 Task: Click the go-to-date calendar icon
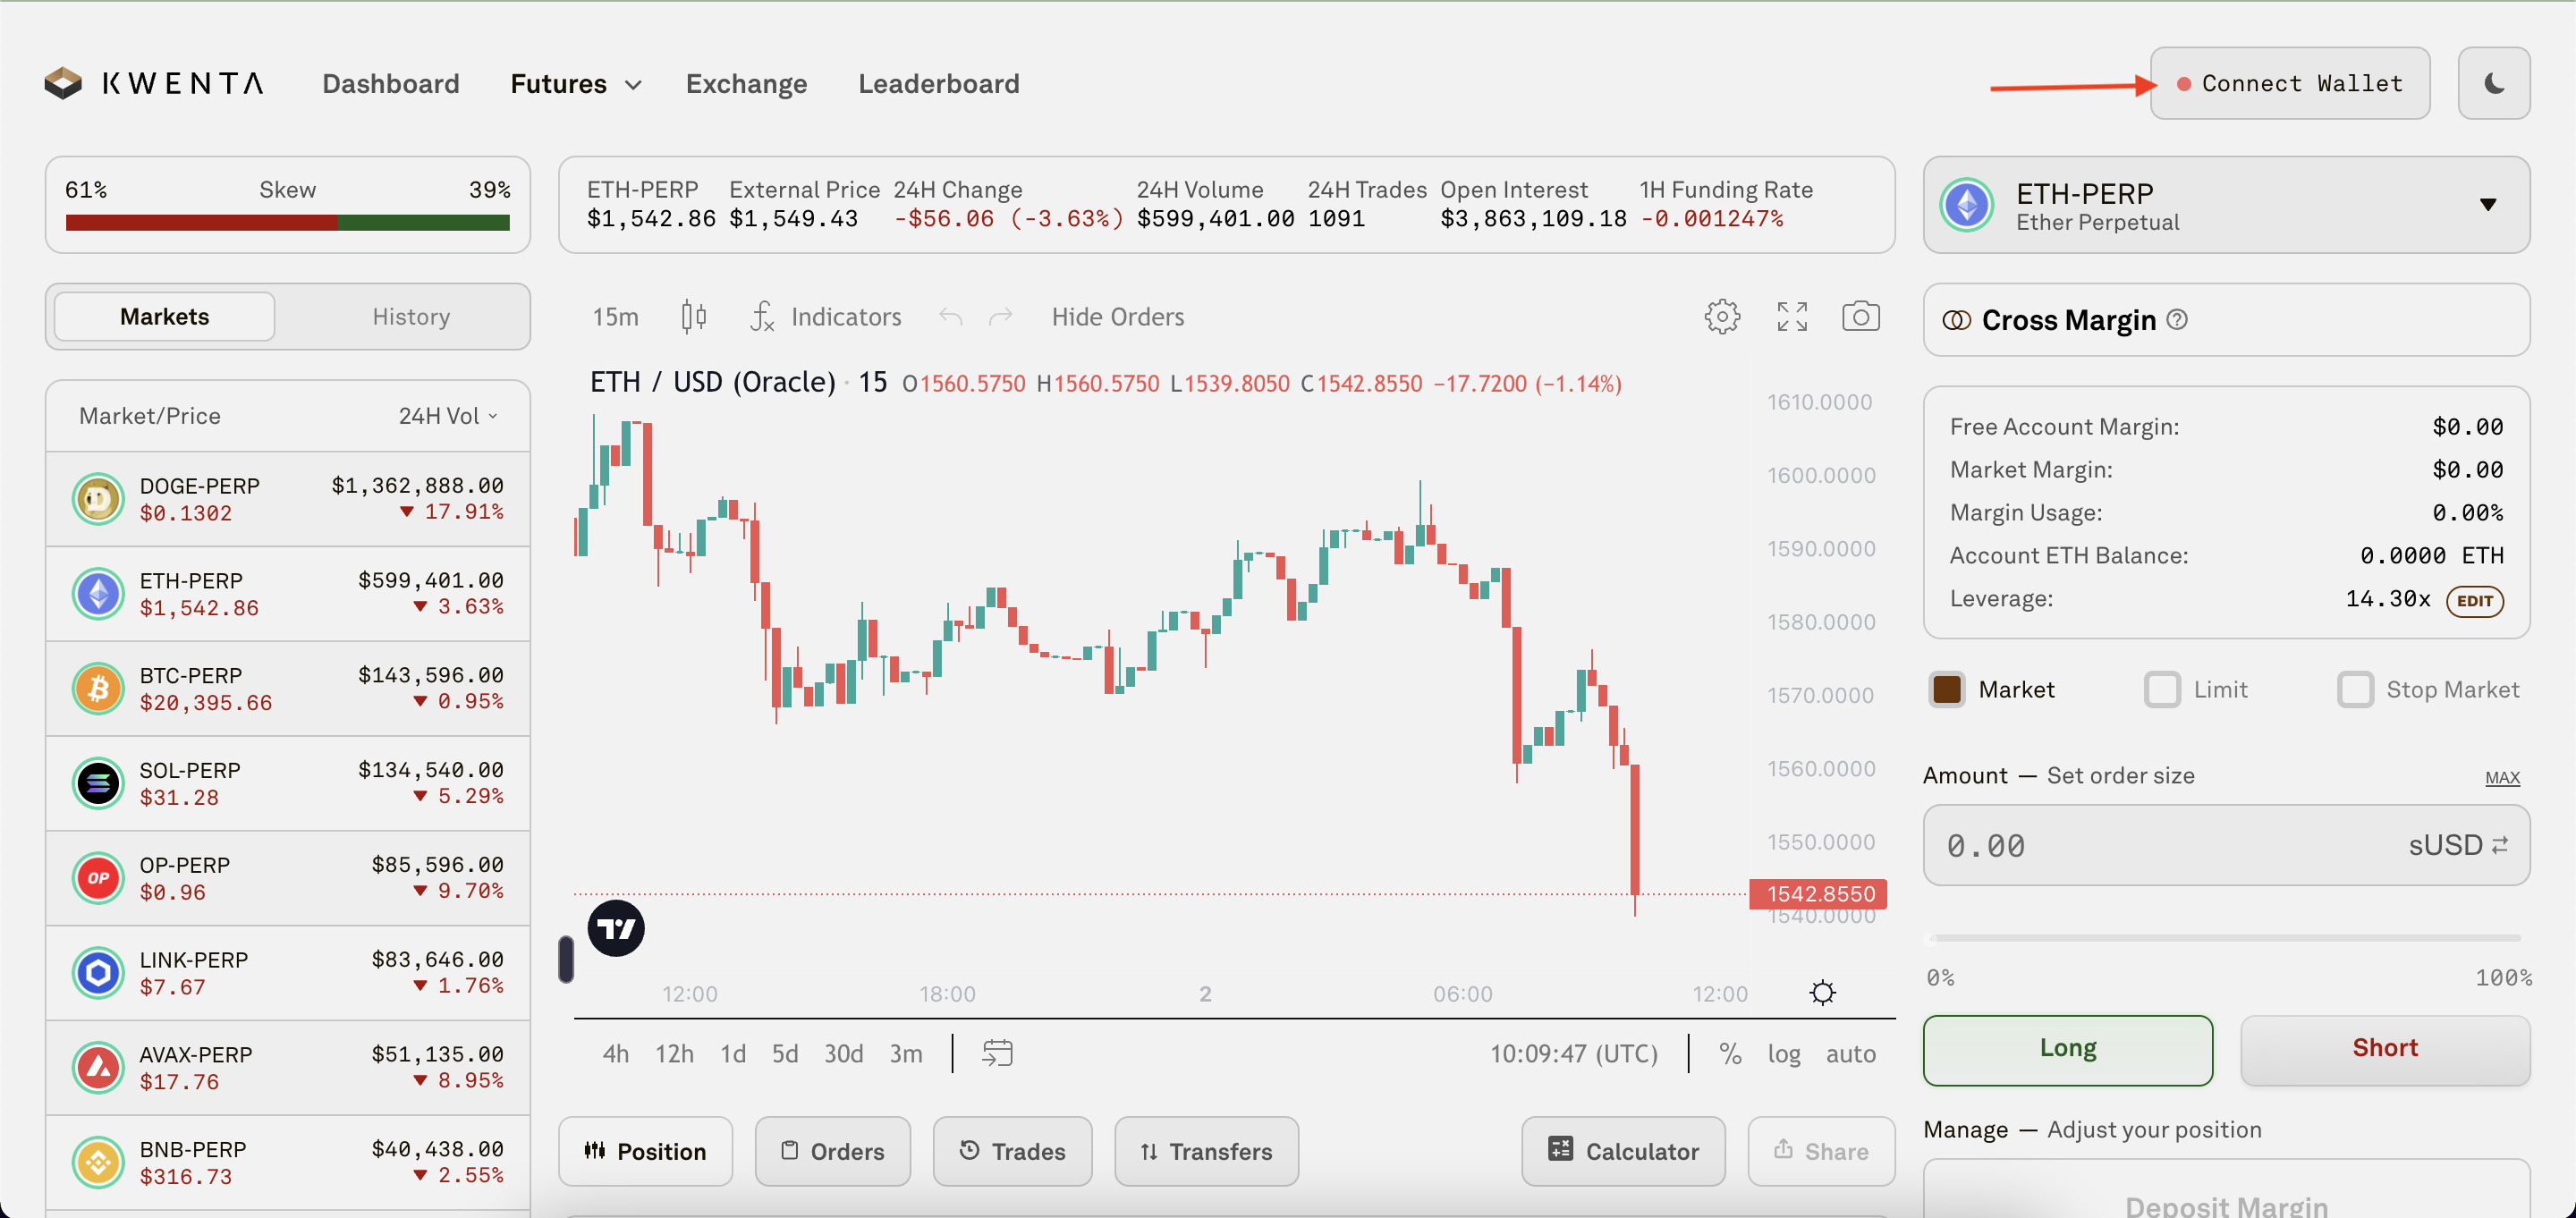(997, 1053)
